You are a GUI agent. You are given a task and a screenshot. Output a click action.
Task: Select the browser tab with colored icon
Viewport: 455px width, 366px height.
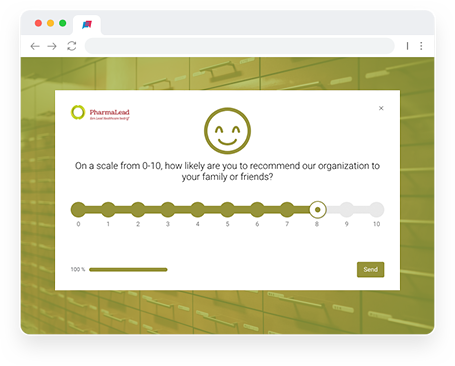point(87,25)
